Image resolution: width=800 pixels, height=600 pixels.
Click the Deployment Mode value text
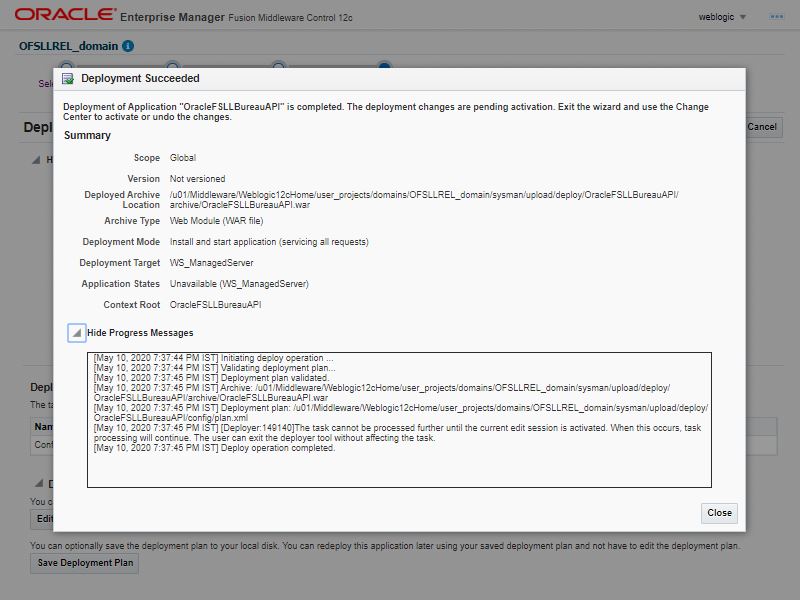click(269, 242)
